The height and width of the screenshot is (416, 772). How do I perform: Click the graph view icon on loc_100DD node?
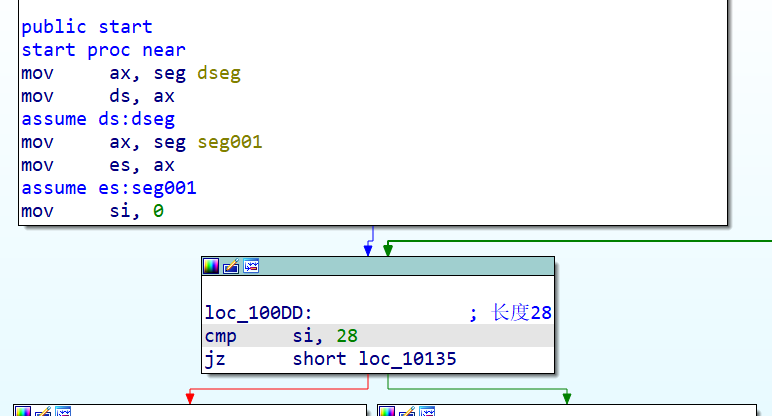[251, 266]
